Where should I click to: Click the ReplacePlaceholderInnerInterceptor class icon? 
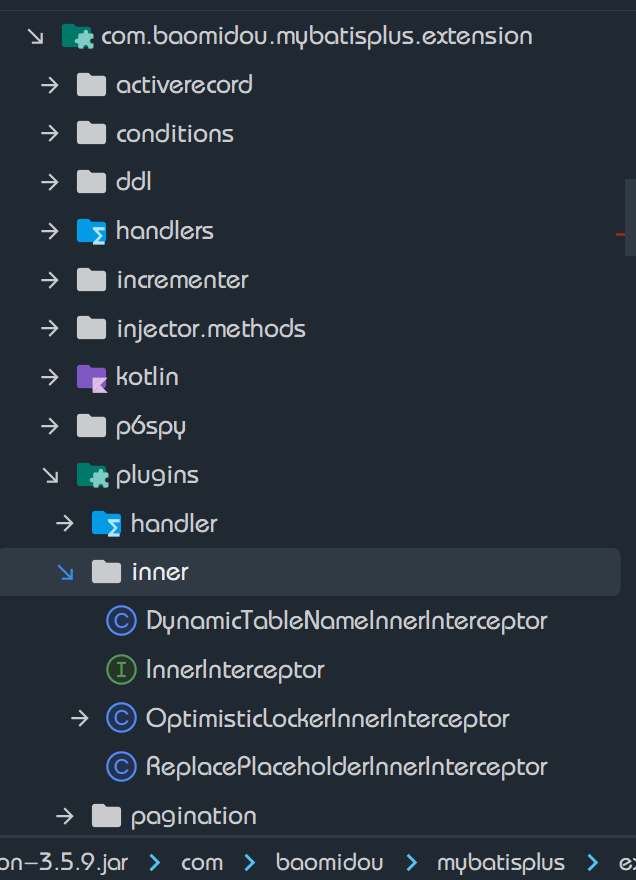121,767
